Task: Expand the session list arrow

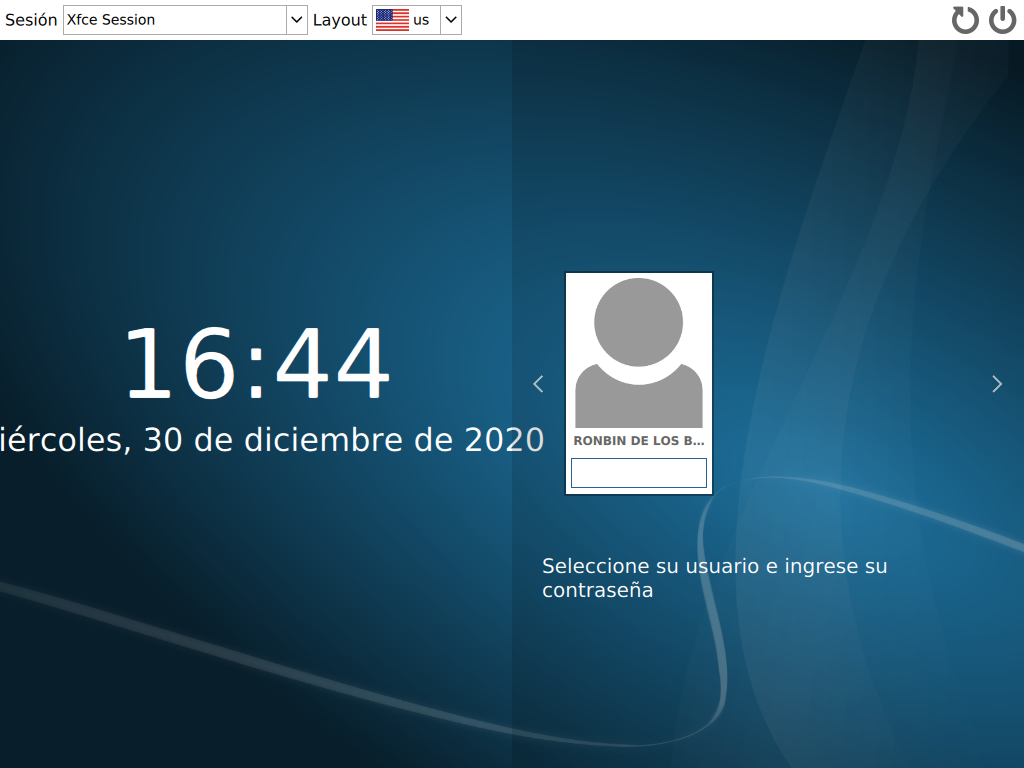Action: [x=296, y=20]
